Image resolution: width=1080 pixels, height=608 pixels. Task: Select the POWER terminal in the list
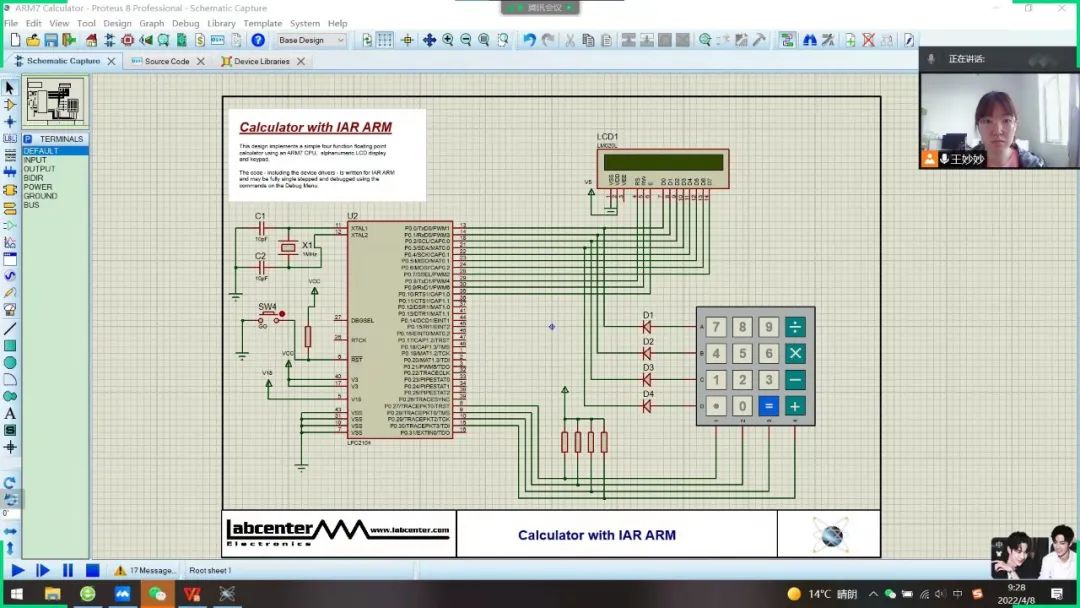click(38, 187)
